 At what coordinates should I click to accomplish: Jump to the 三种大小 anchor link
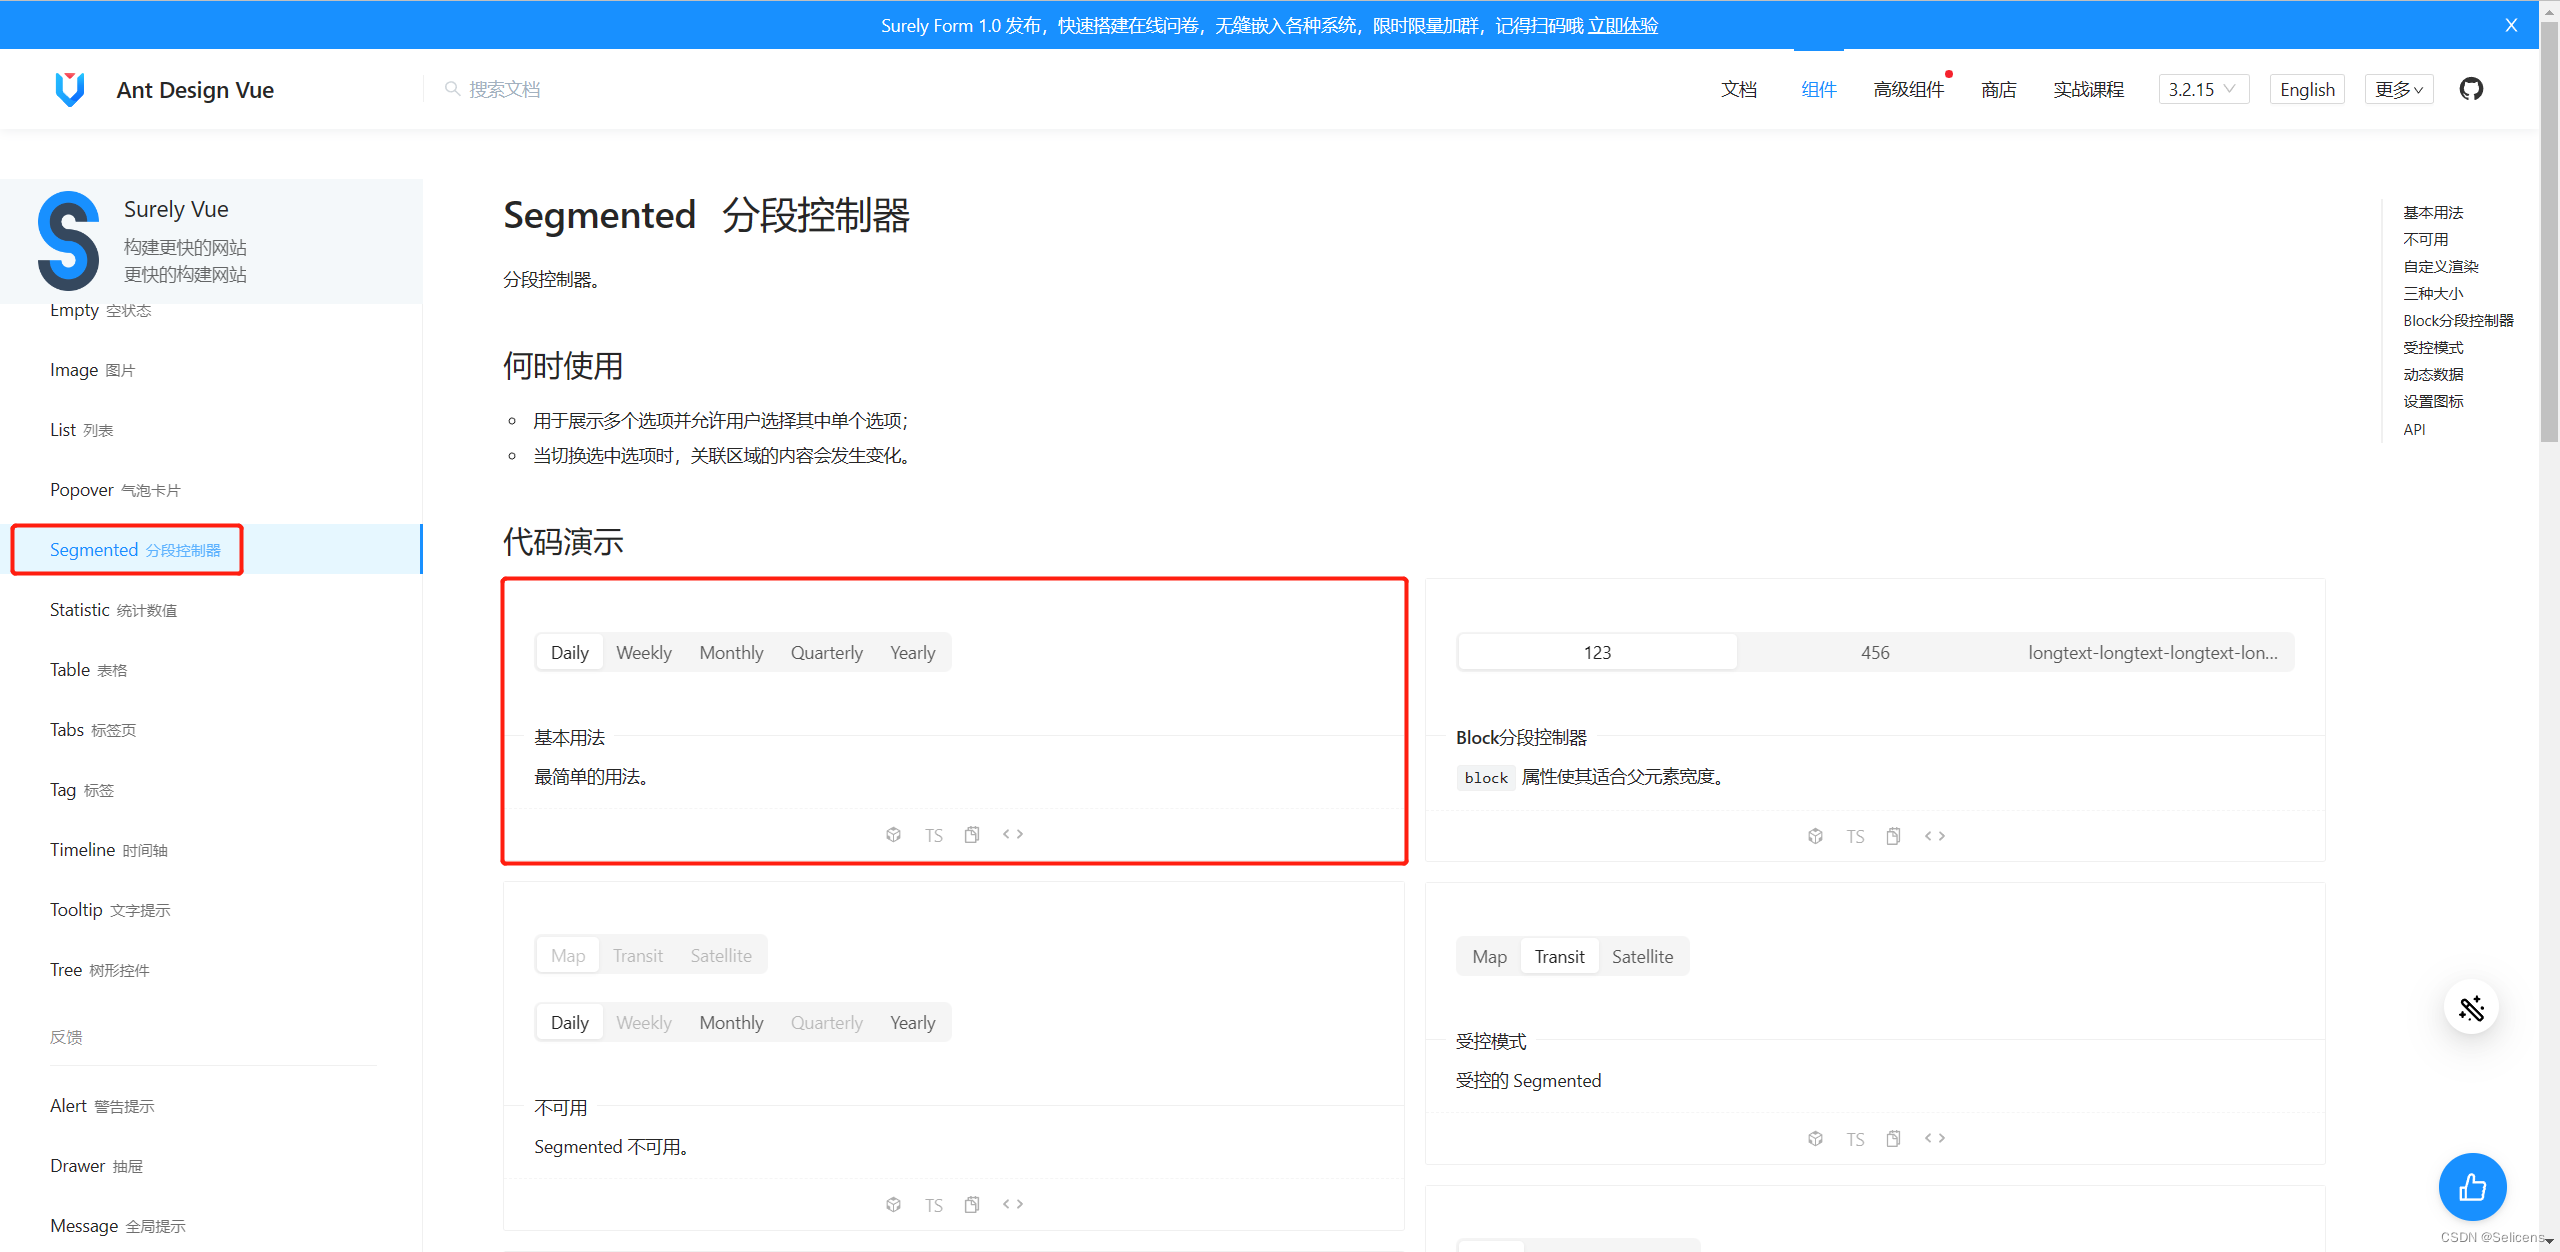2433,293
